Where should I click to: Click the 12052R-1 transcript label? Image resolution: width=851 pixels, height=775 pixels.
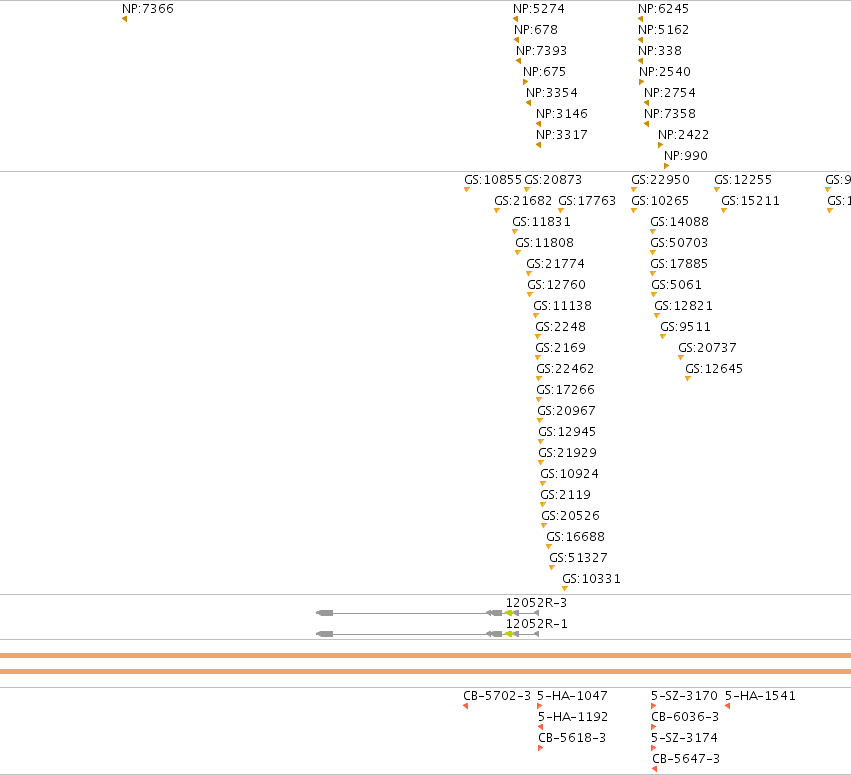tap(536, 624)
